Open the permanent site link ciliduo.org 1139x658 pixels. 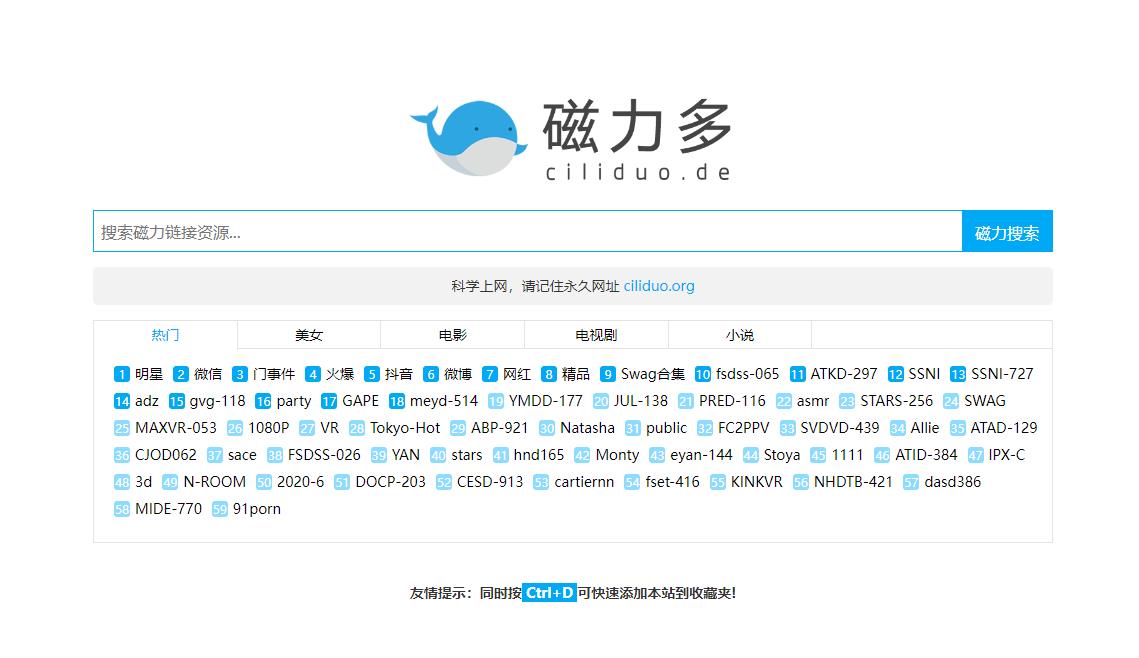coord(658,286)
